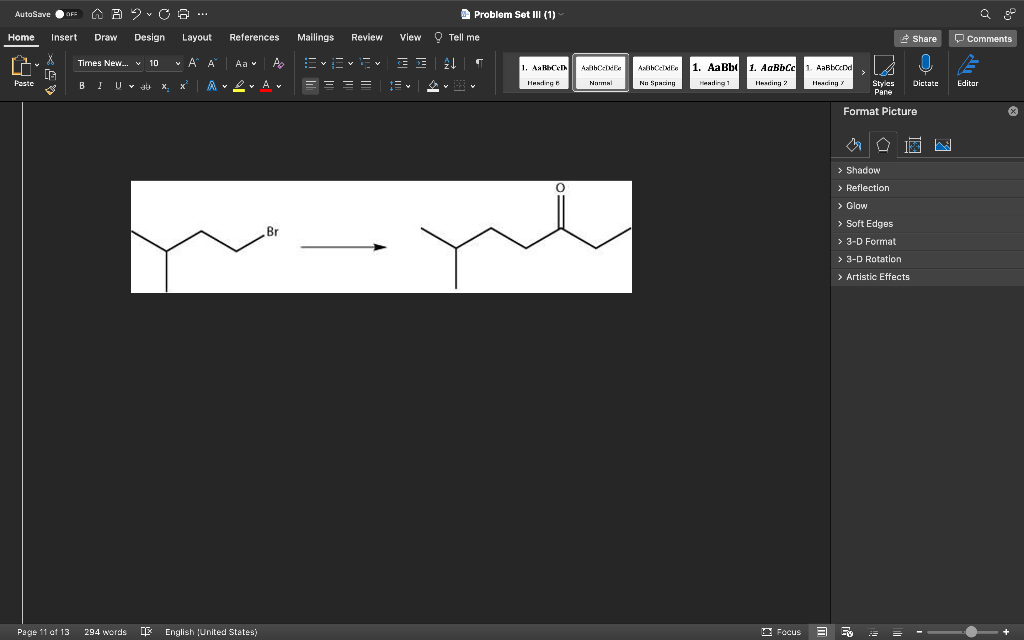Open the Editor tool
This screenshot has width=1024, height=640.
pos(967,70)
